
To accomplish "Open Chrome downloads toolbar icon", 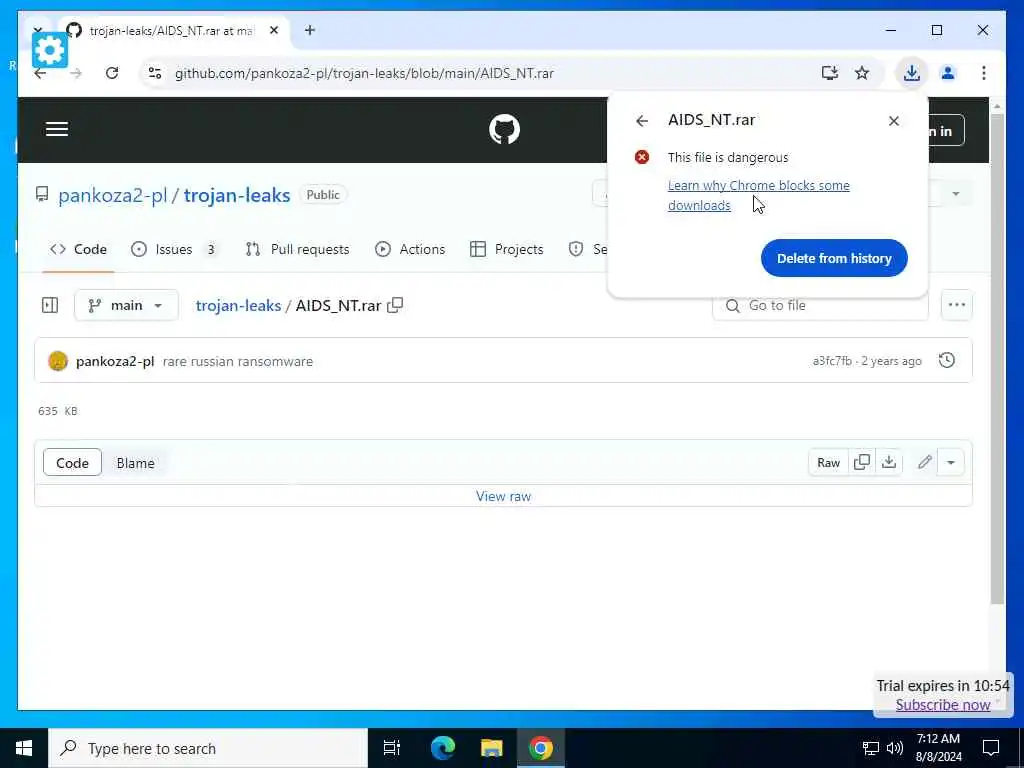I will pyautogui.click(x=912, y=73).
